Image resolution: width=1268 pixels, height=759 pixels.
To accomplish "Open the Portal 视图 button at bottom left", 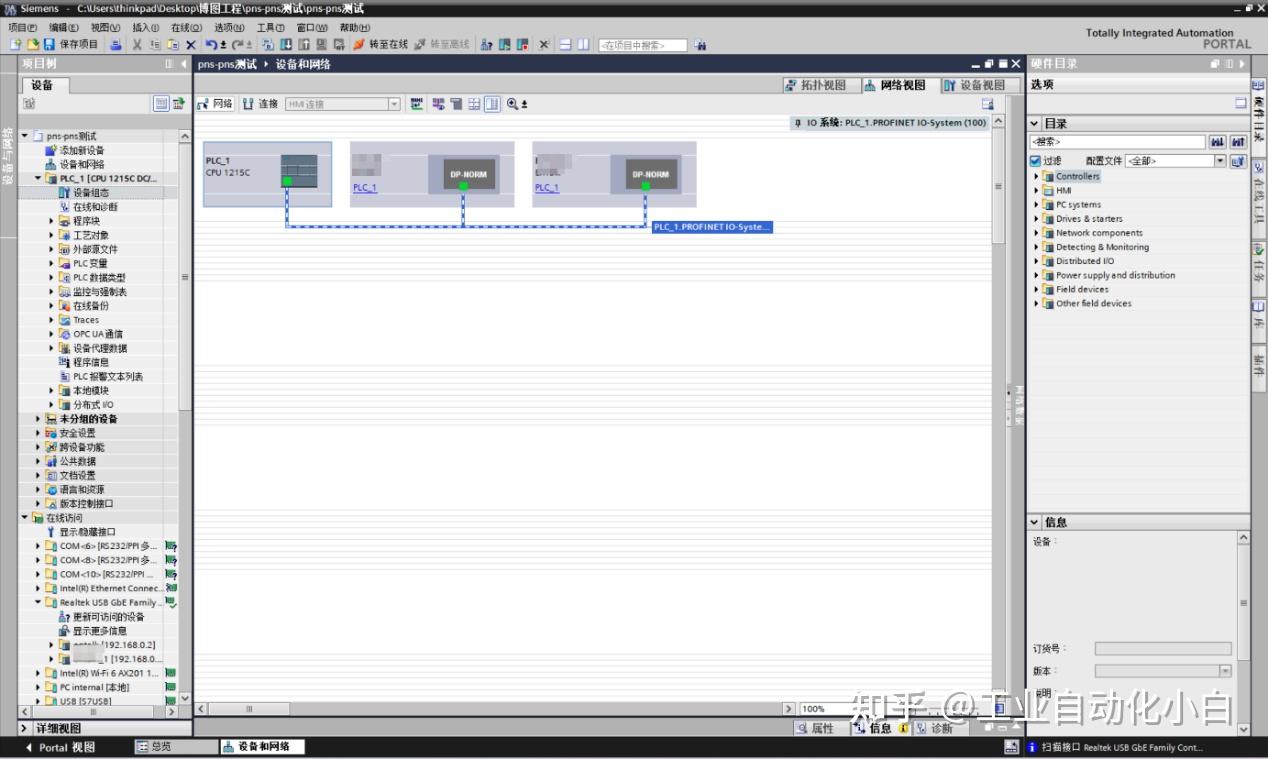I will click(60, 747).
